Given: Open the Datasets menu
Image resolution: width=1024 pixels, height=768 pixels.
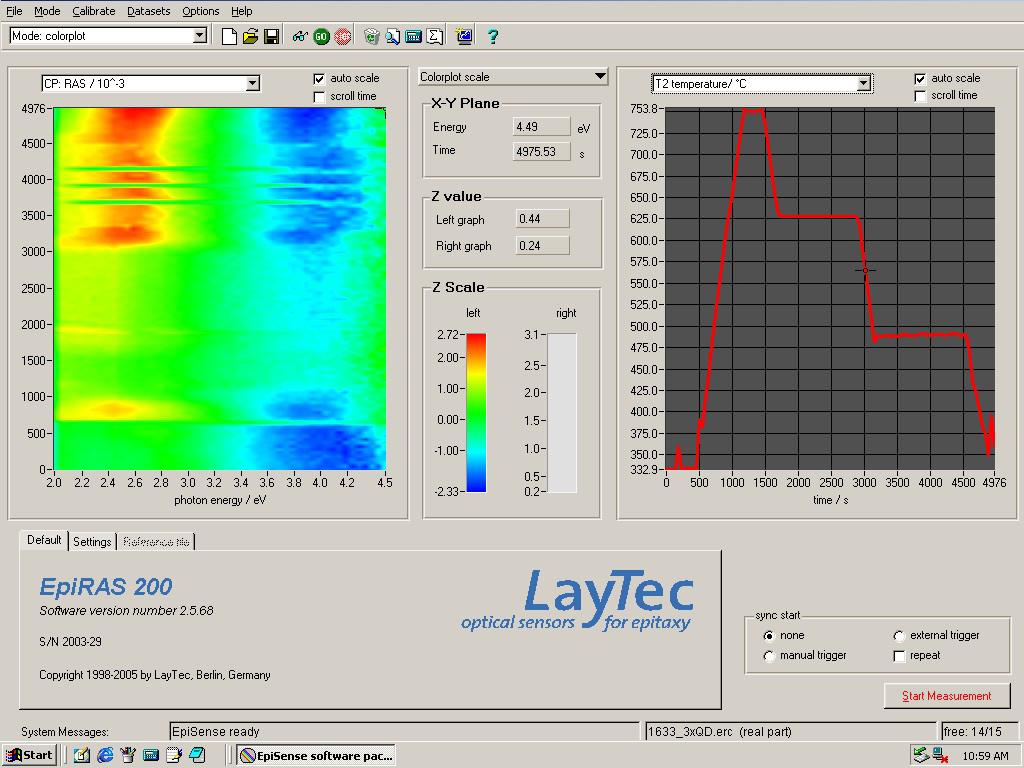Looking at the screenshot, I should [x=148, y=11].
